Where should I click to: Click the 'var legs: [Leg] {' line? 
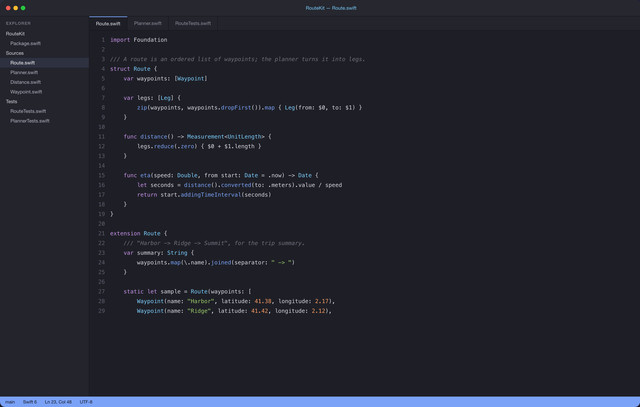(152, 98)
